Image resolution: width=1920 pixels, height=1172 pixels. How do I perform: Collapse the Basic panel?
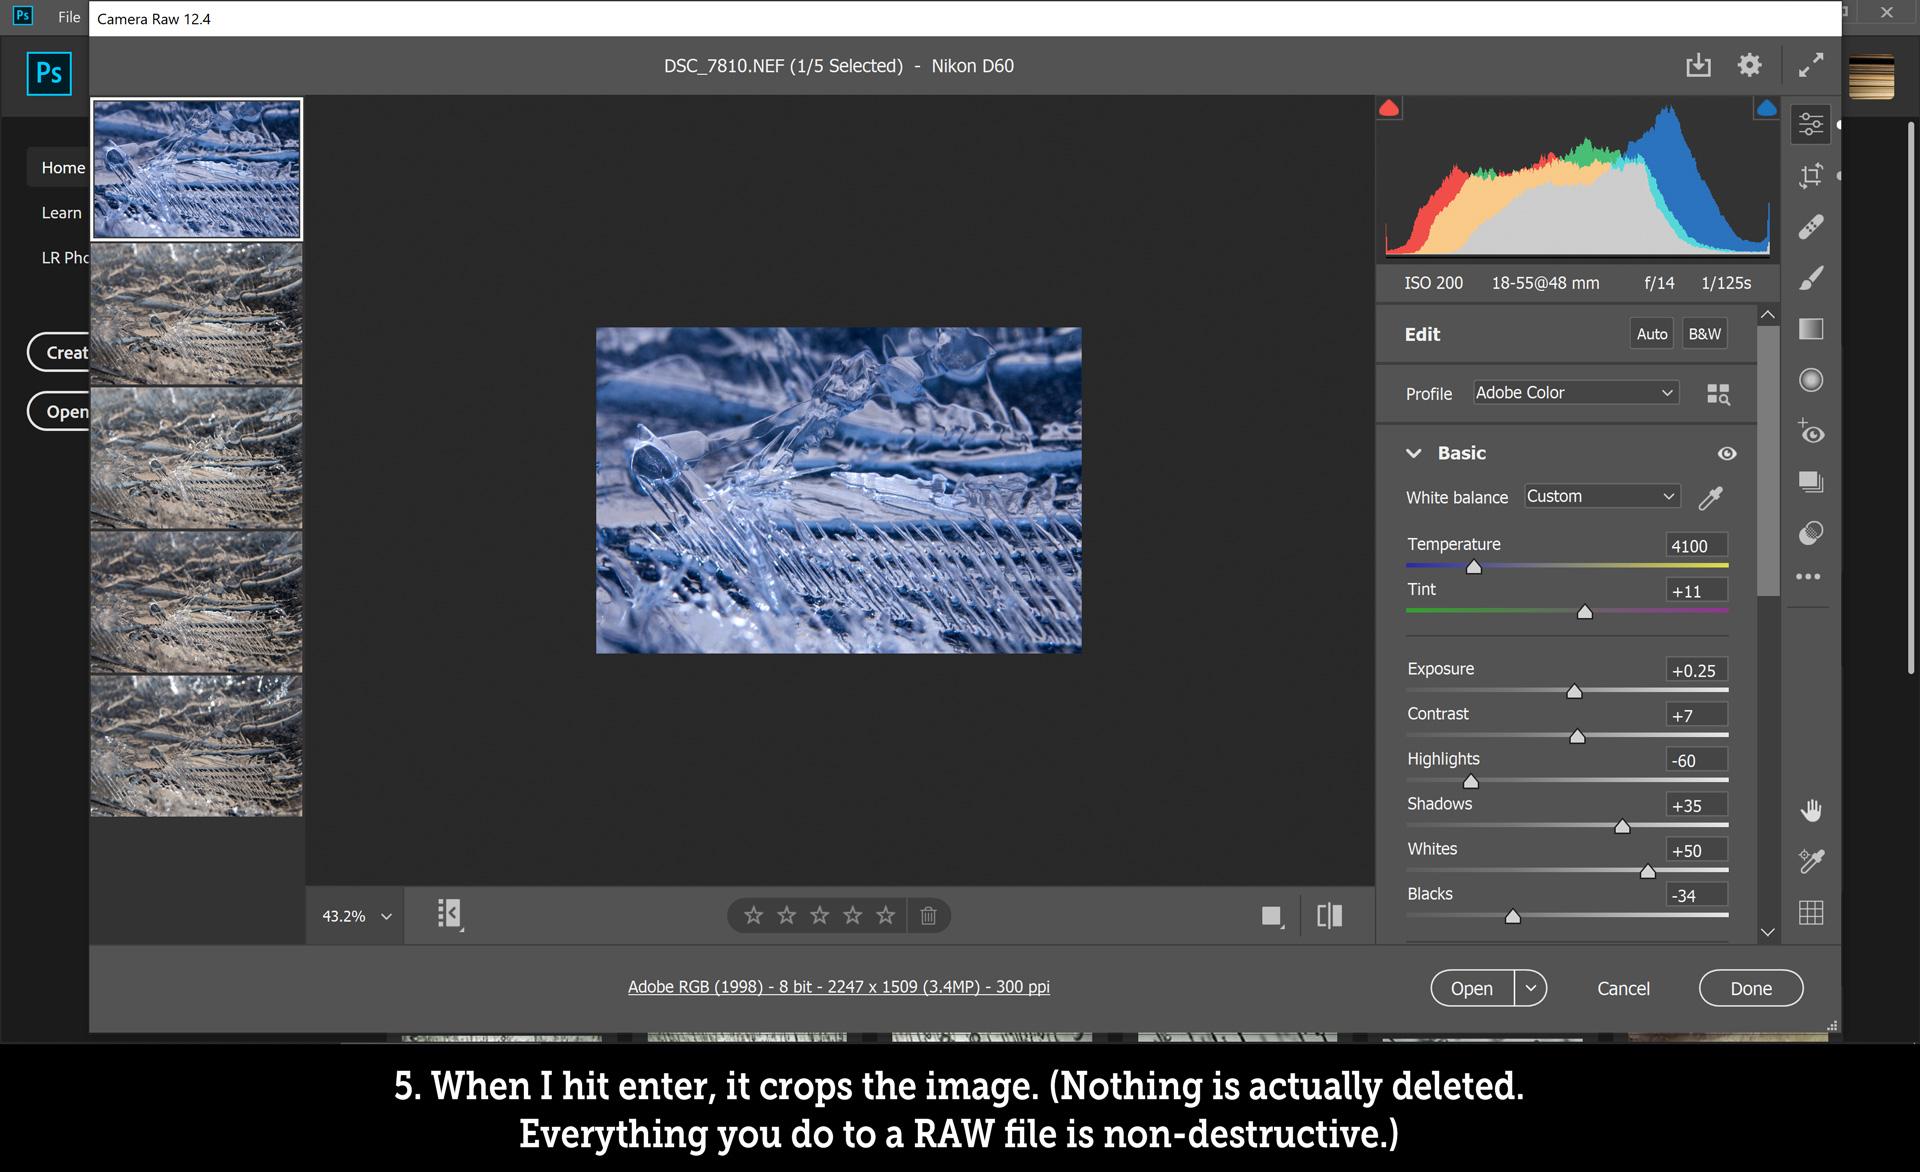pos(1413,453)
